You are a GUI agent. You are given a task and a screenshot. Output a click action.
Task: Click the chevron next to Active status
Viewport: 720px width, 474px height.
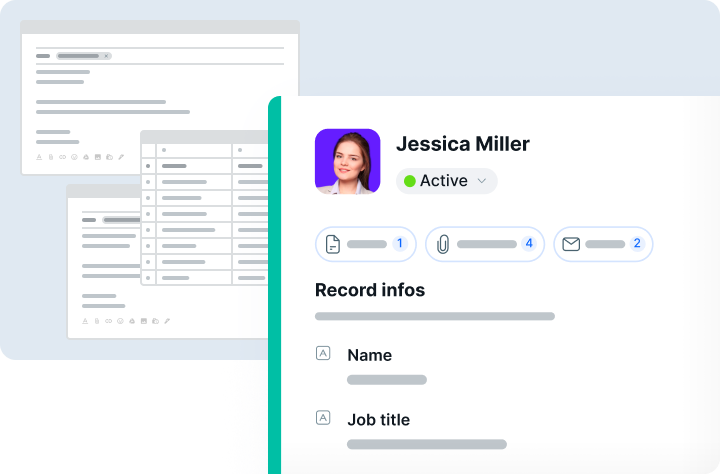coord(481,181)
